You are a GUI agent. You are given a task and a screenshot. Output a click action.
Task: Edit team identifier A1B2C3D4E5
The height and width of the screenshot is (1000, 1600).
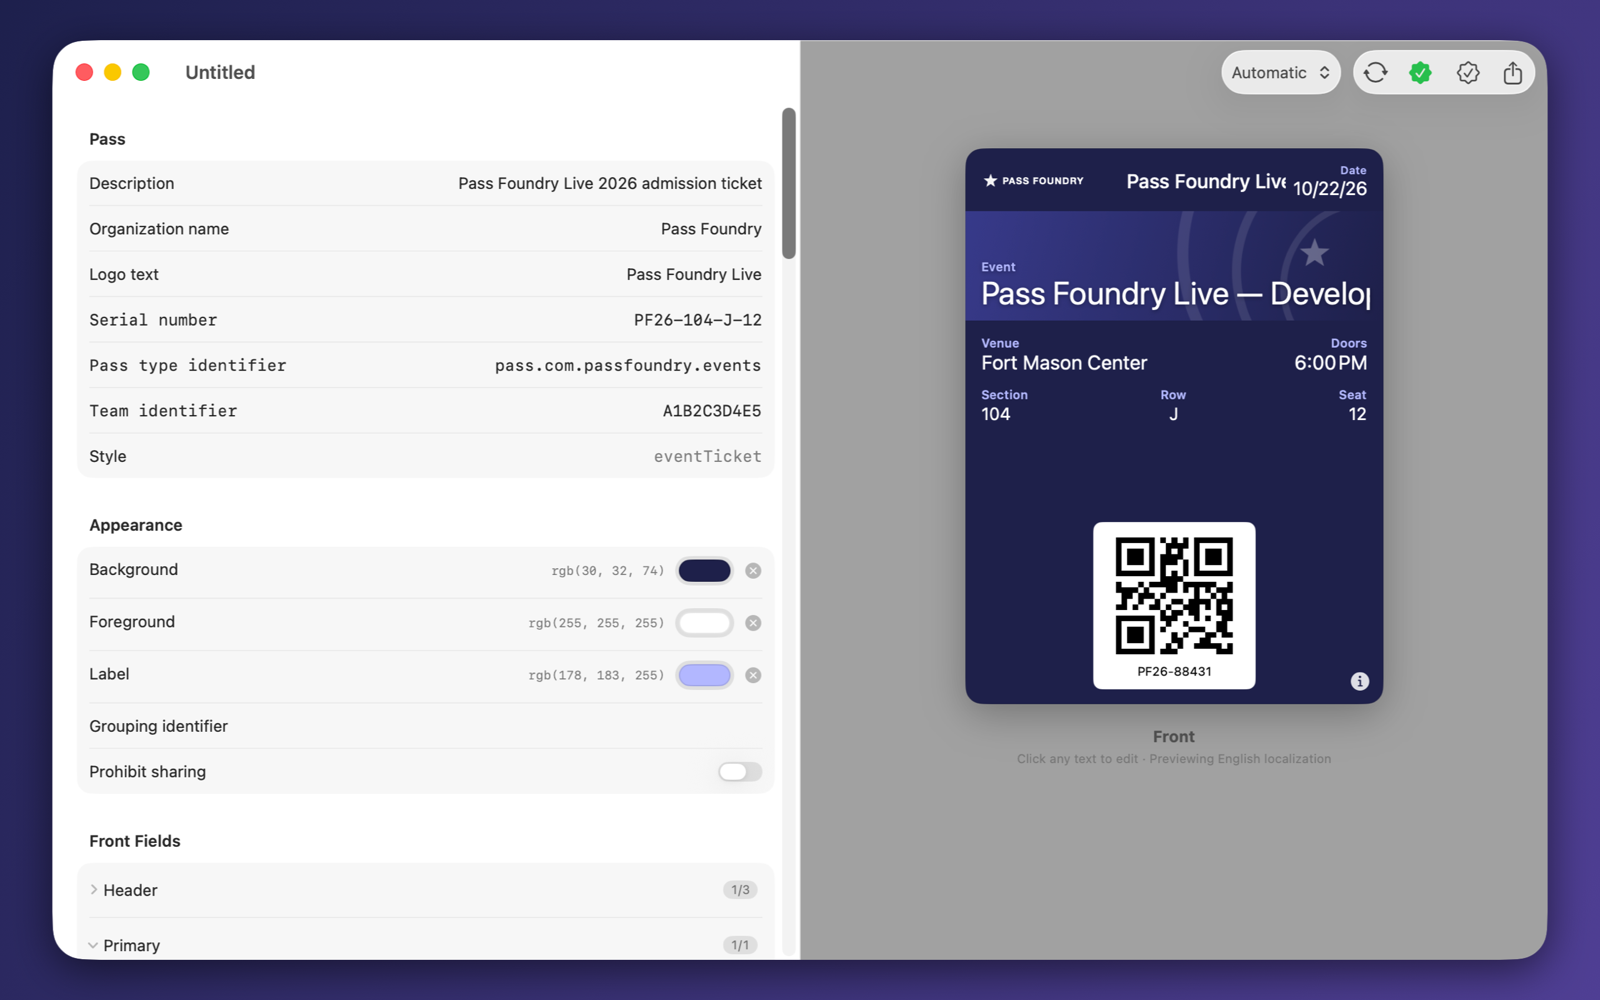[x=712, y=411]
